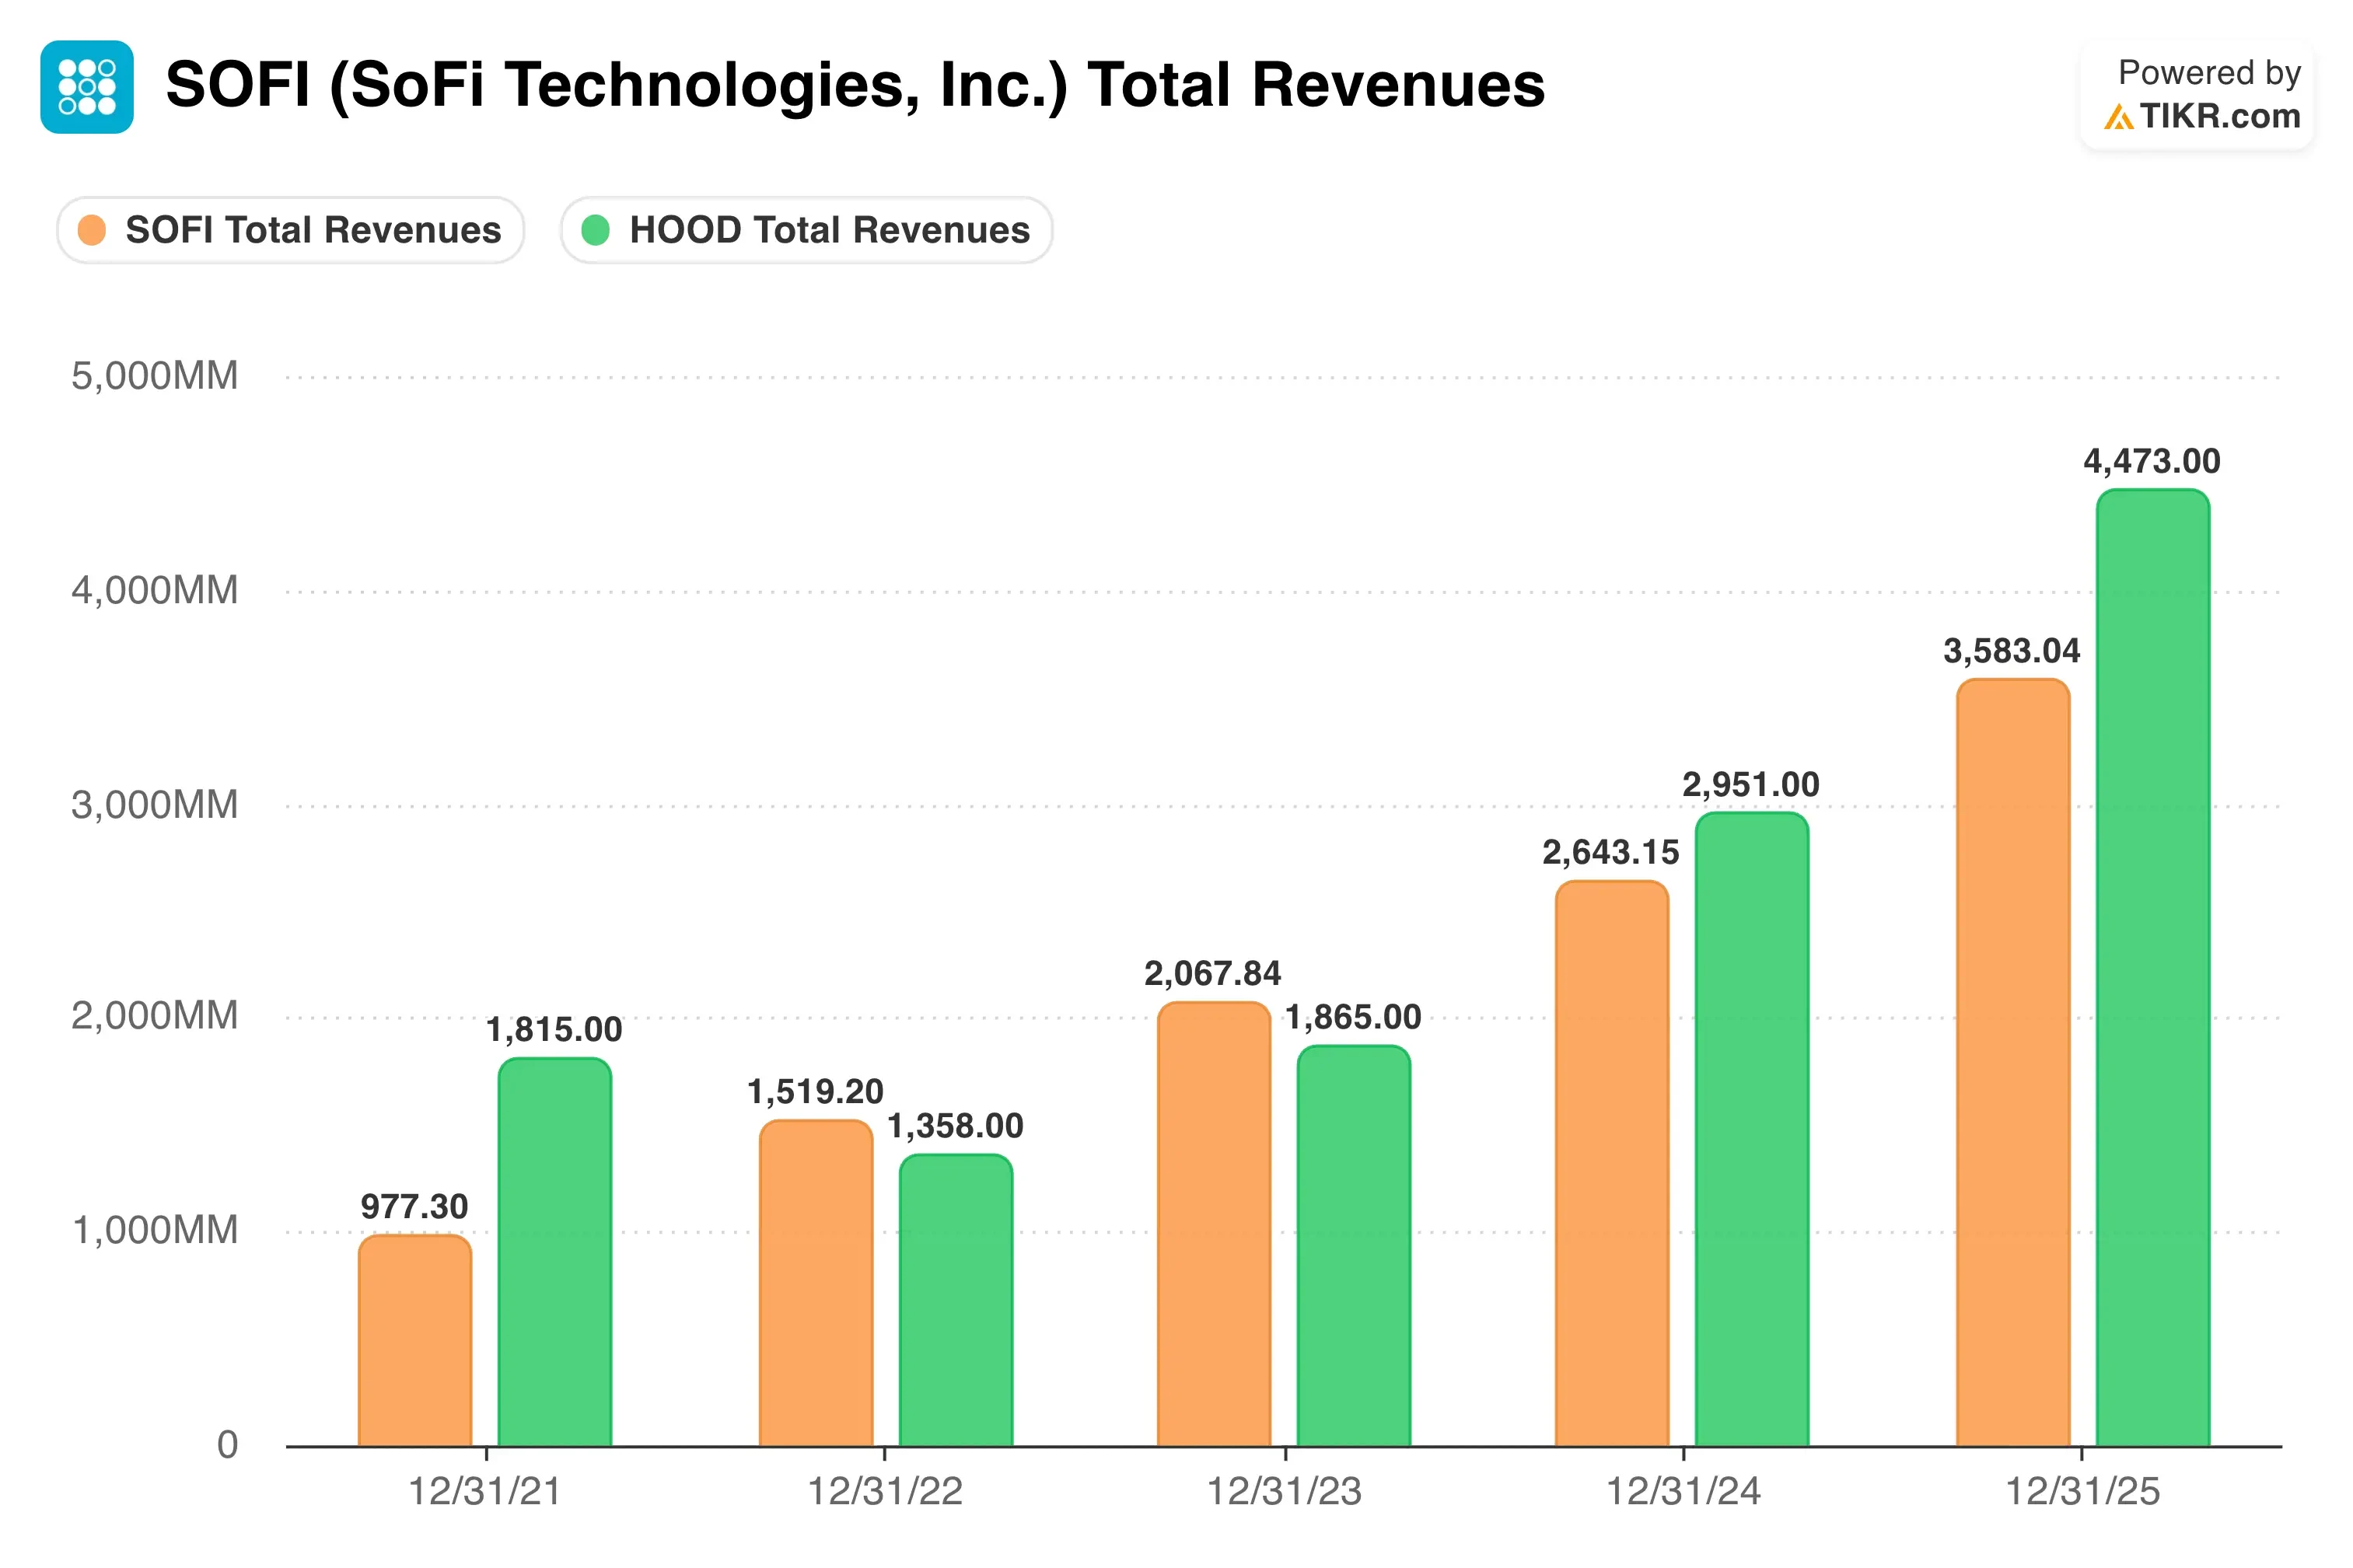The width and height of the screenshot is (2353, 1568).
Task: Click the 1,358.00 data label
Action: coord(956,1126)
